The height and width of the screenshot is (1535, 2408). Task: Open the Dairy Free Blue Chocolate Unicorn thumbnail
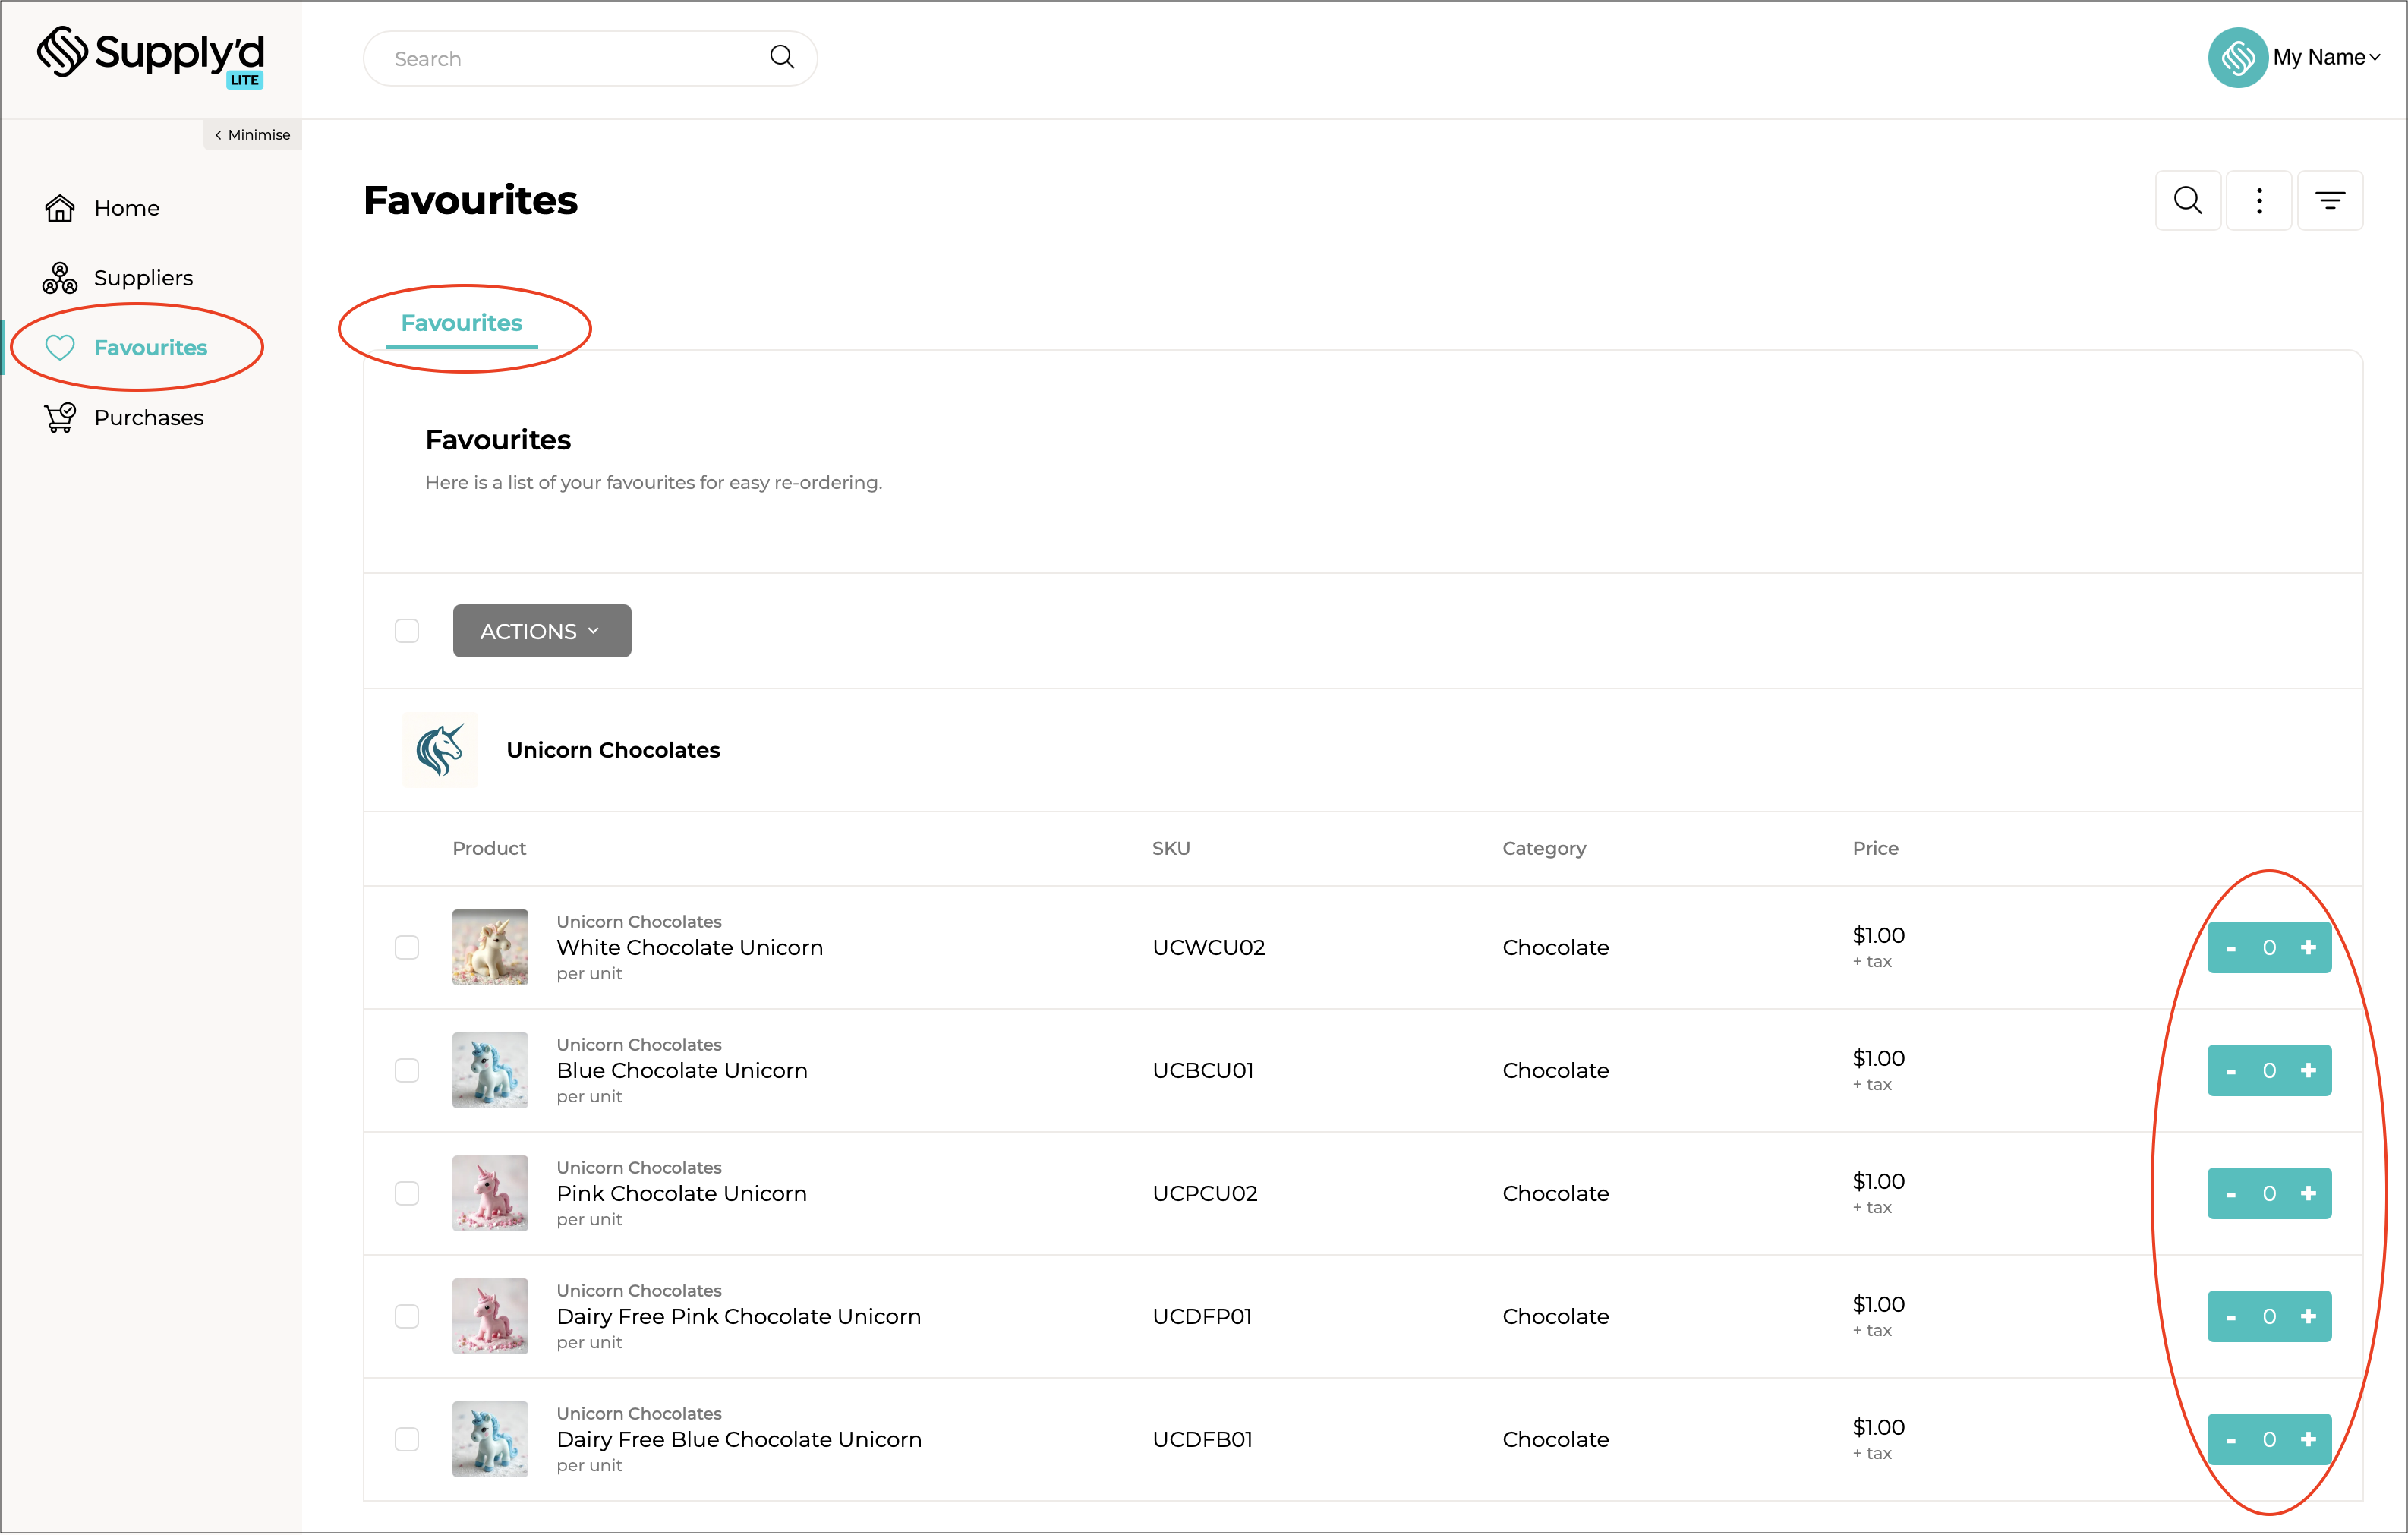[x=490, y=1439]
